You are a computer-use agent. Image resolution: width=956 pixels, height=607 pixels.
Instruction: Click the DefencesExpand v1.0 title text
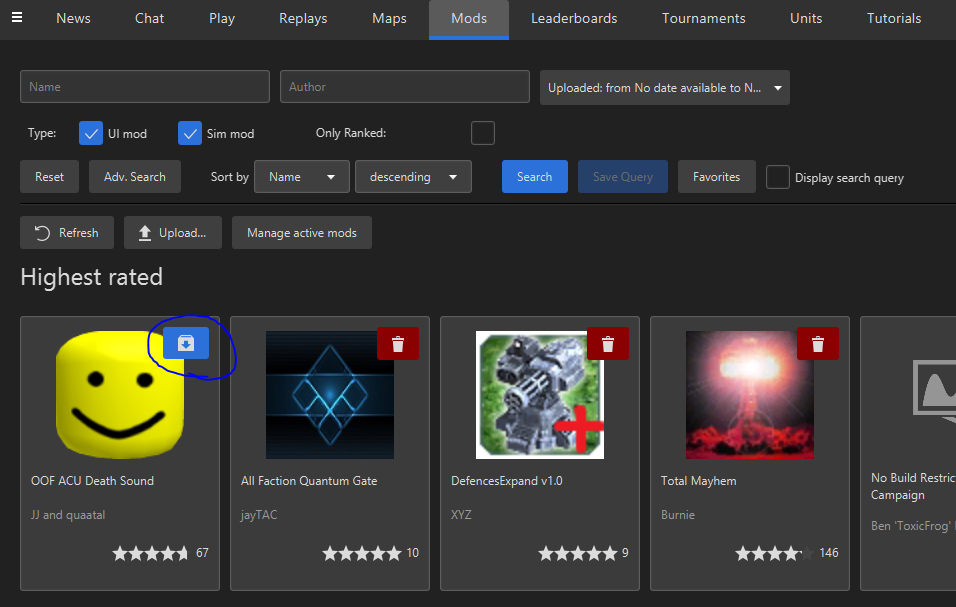tap(507, 481)
